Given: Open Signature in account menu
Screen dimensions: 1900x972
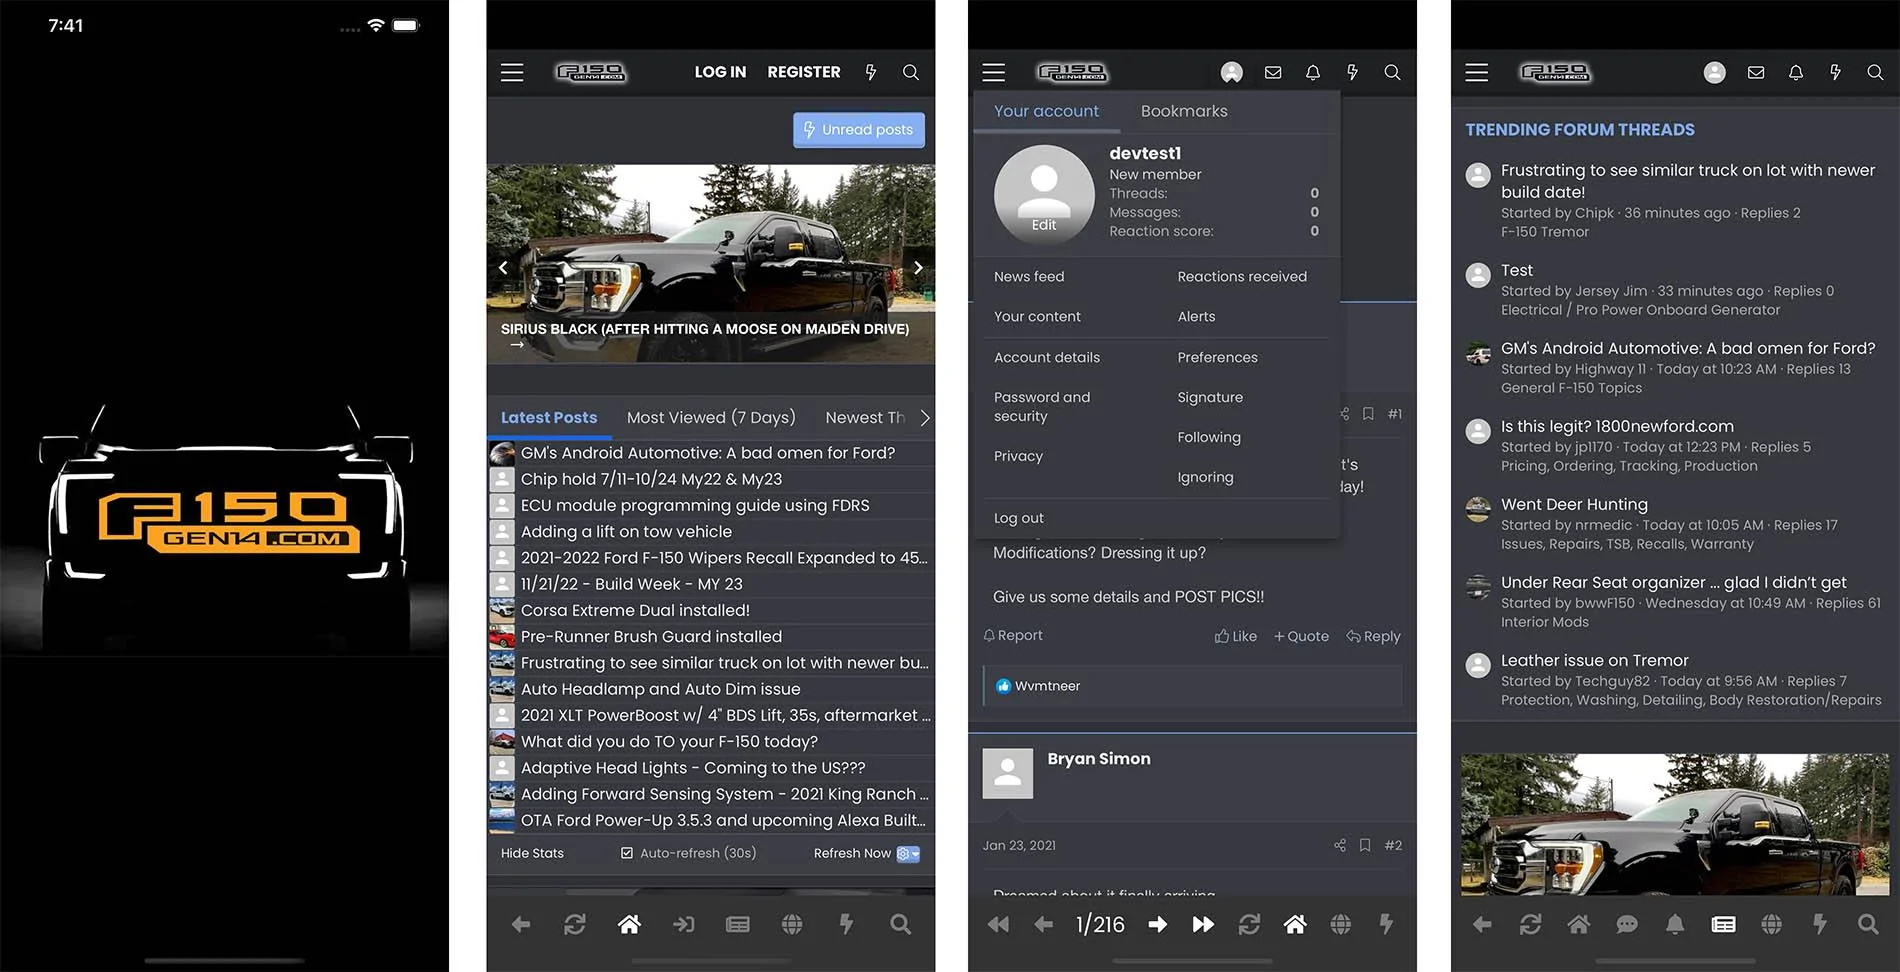Looking at the screenshot, I should coord(1210,397).
